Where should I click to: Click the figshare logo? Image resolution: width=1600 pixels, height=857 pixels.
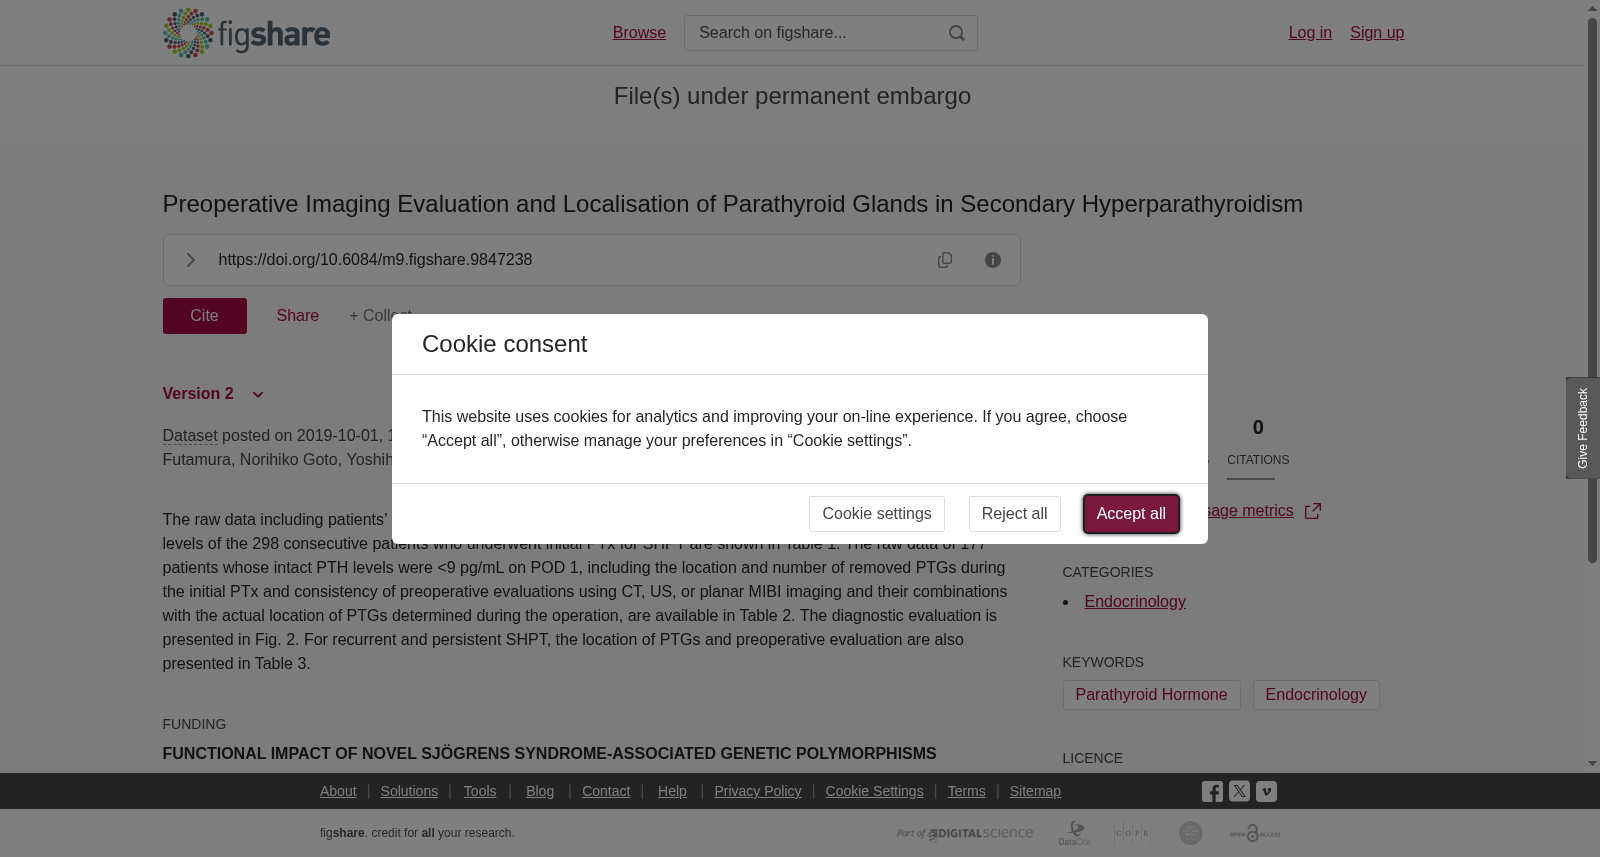tap(246, 33)
